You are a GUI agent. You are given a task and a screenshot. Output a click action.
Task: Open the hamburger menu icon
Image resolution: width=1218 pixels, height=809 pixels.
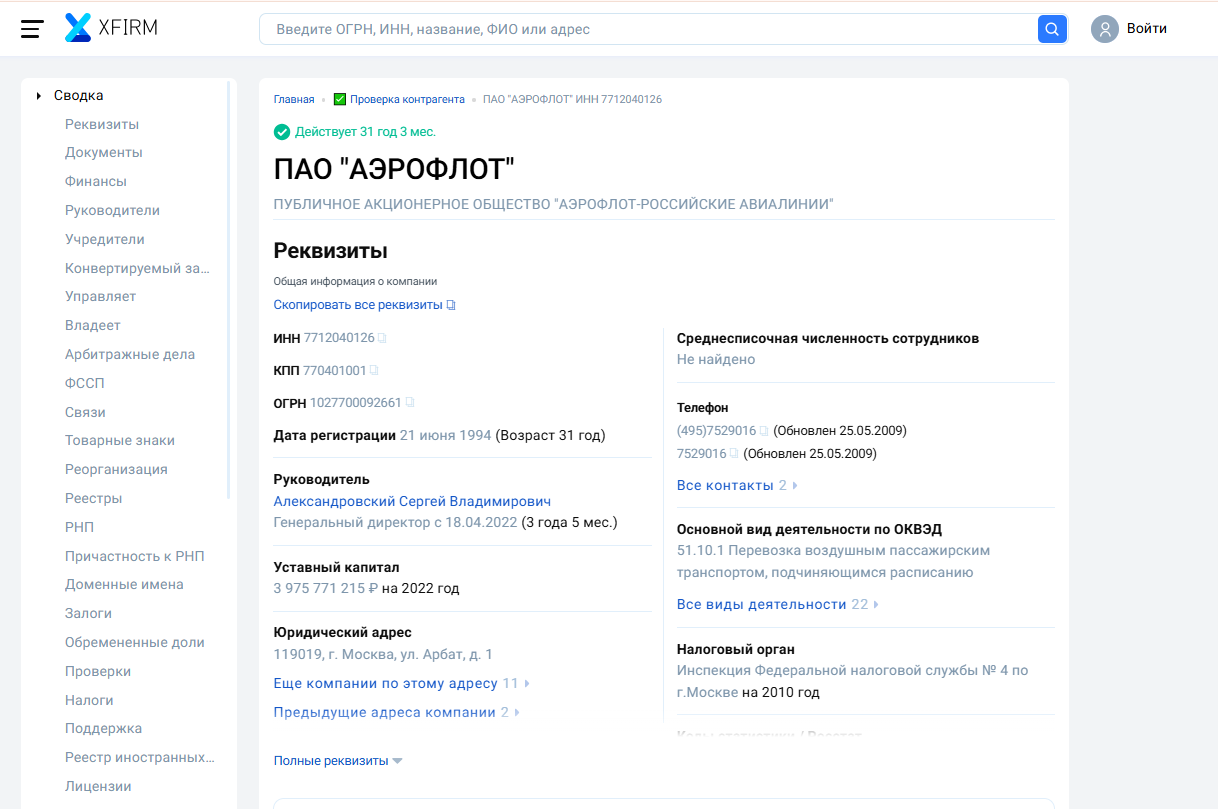[32, 29]
